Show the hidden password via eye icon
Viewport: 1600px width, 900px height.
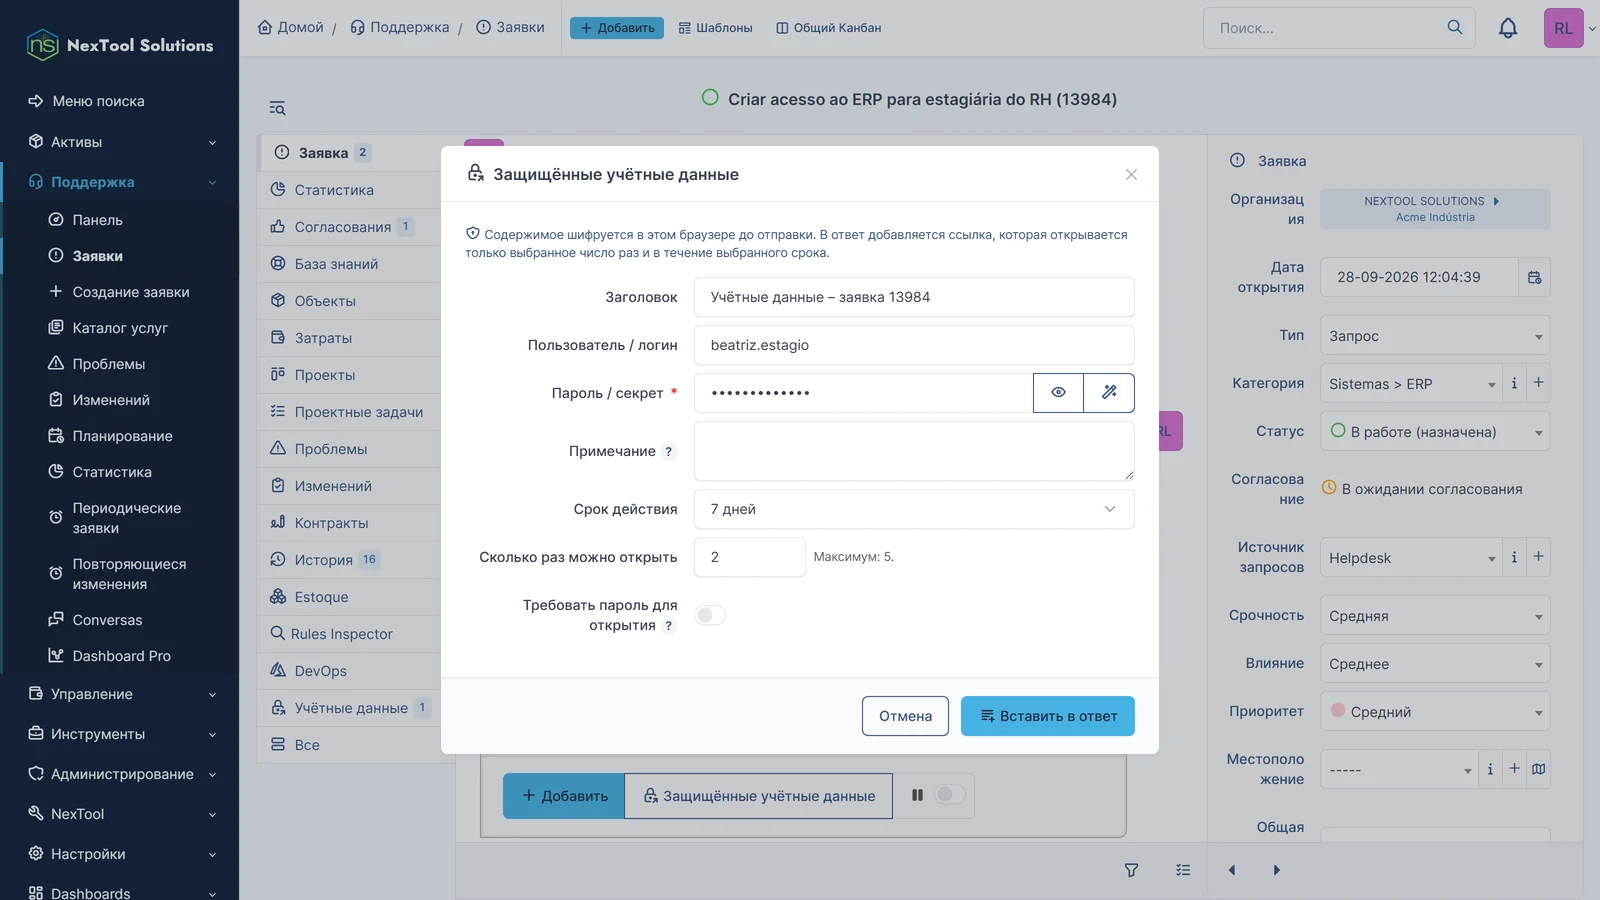point(1058,393)
